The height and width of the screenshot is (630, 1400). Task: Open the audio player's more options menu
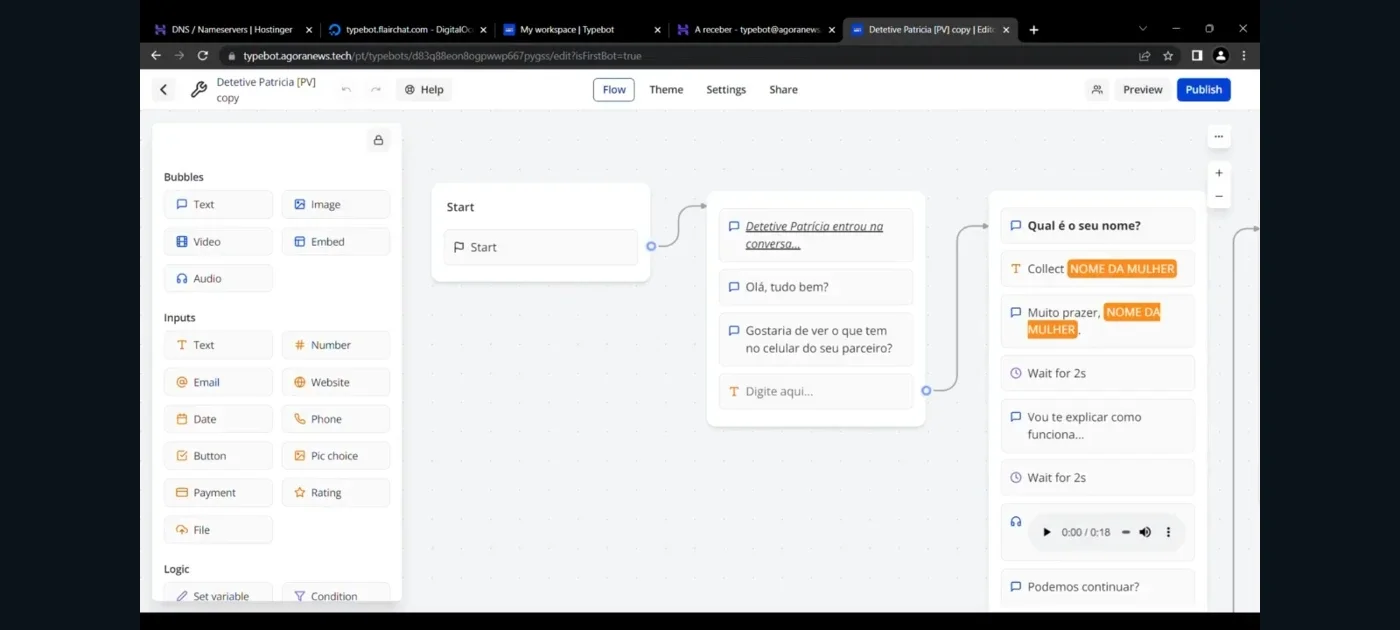pyautogui.click(x=1168, y=532)
